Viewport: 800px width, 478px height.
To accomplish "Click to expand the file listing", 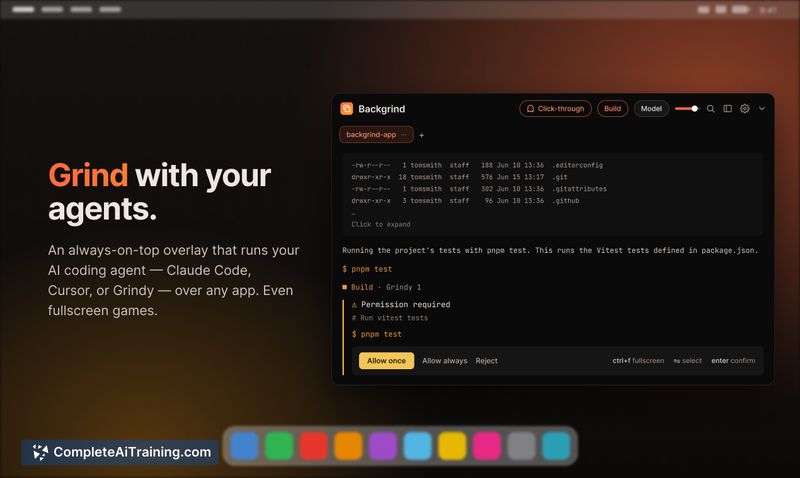I will [x=381, y=224].
